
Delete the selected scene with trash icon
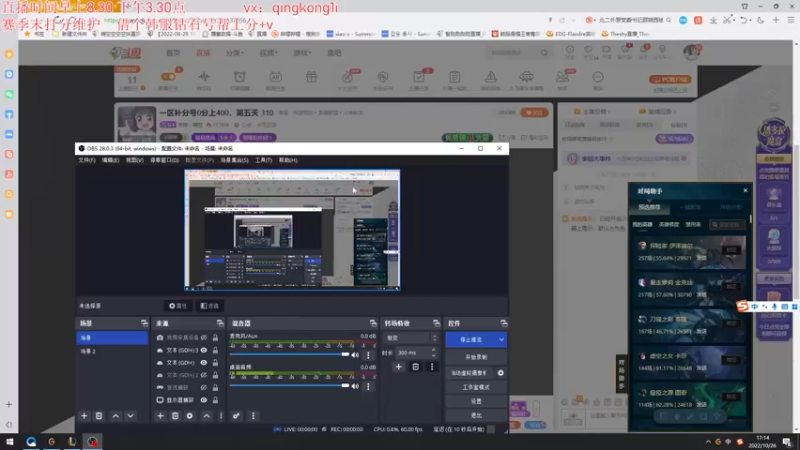pyautogui.click(x=99, y=416)
